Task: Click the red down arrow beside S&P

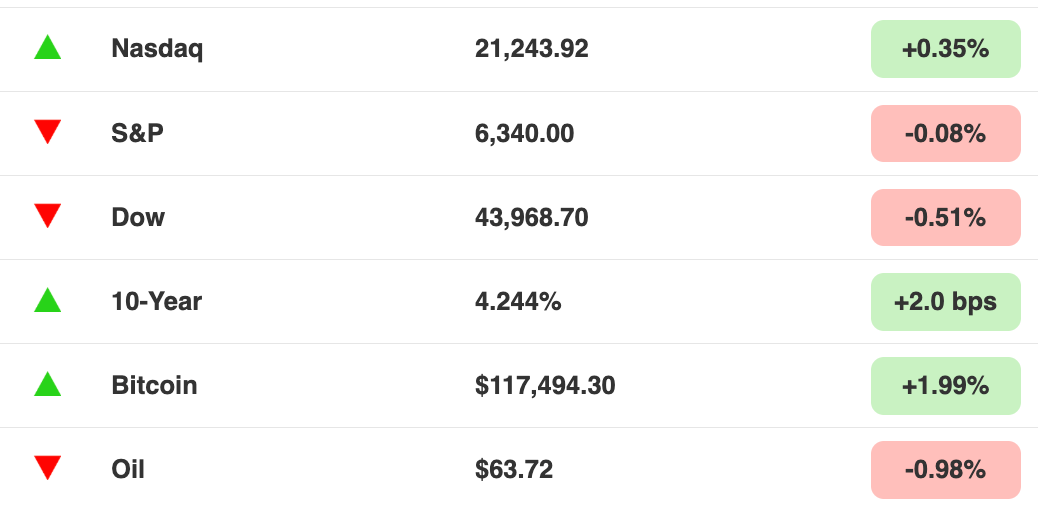Action: (x=48, y=132)
